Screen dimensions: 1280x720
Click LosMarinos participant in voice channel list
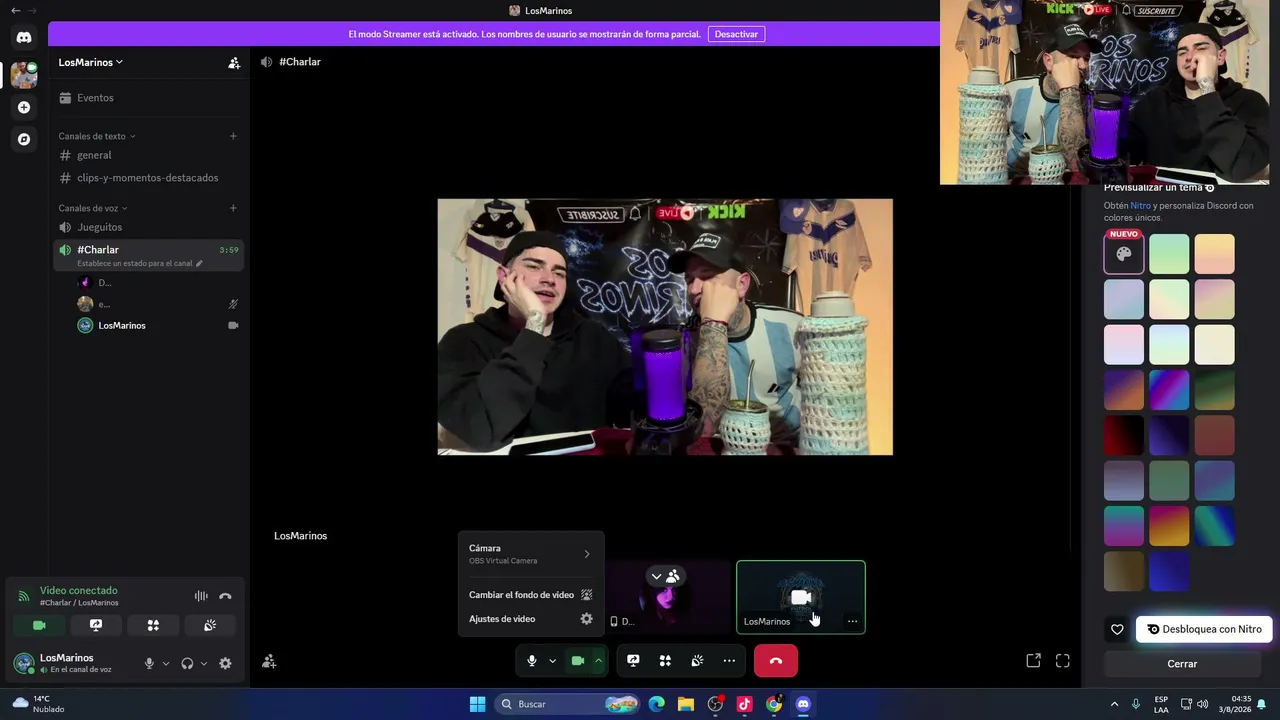click(158, 326)
